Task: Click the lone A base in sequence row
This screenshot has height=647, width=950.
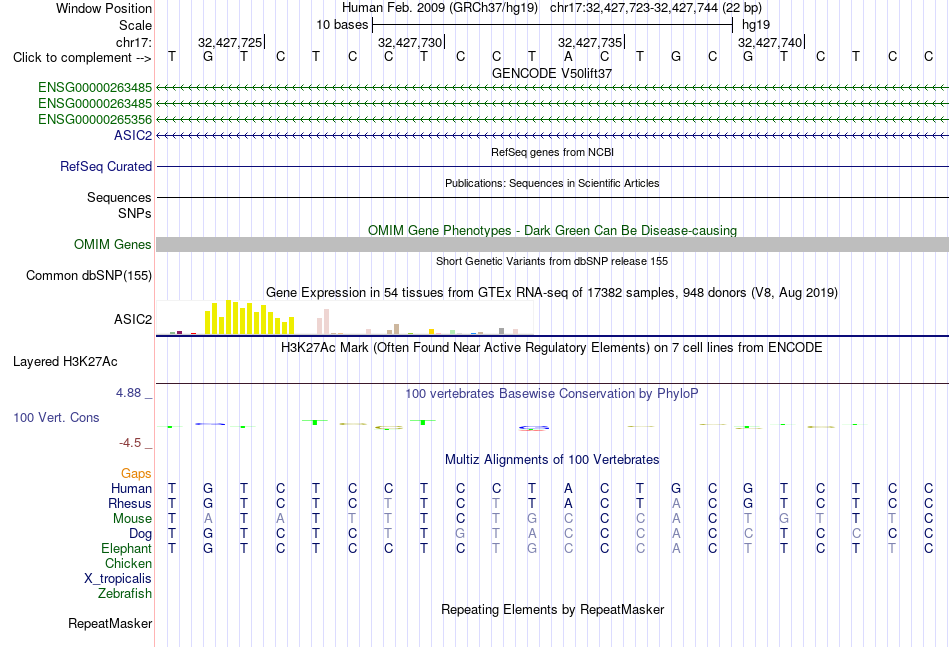Action: click(x=568, y=56)
